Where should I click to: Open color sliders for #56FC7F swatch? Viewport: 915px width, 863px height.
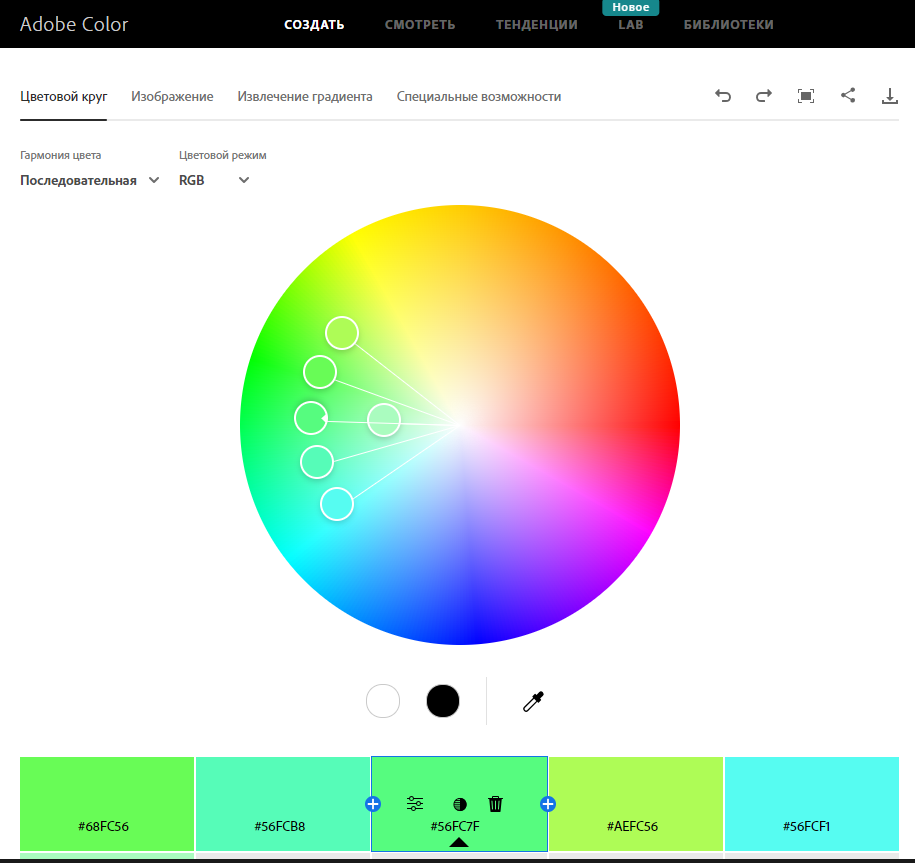[x=415, y=803]
